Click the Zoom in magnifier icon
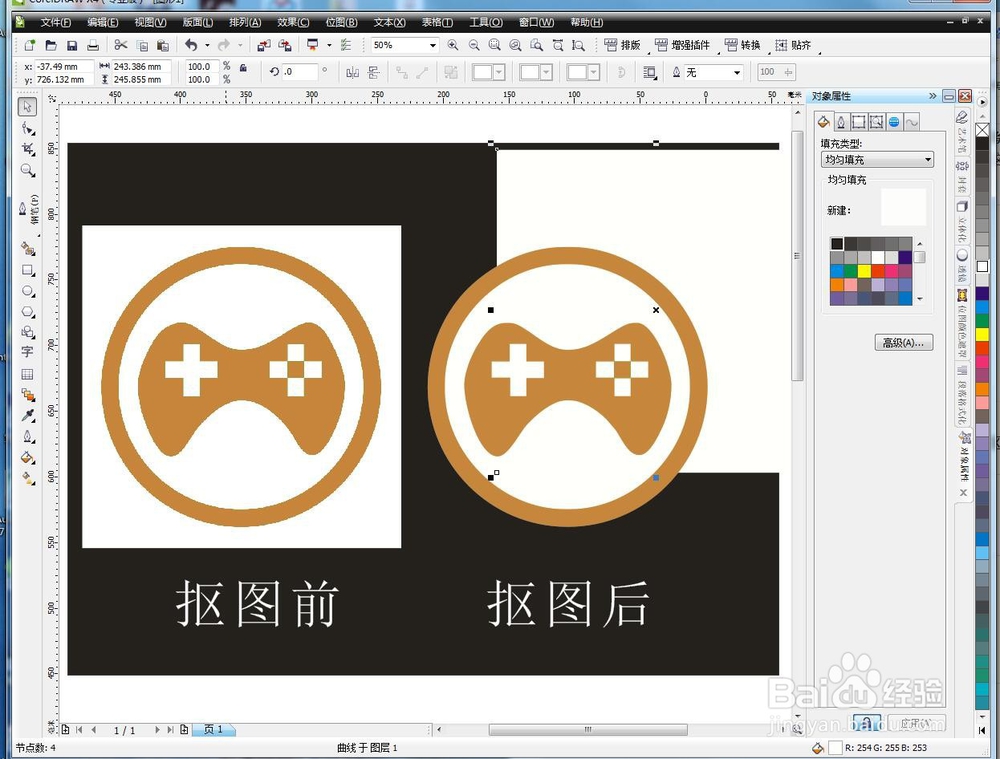 tap(453, 45)
